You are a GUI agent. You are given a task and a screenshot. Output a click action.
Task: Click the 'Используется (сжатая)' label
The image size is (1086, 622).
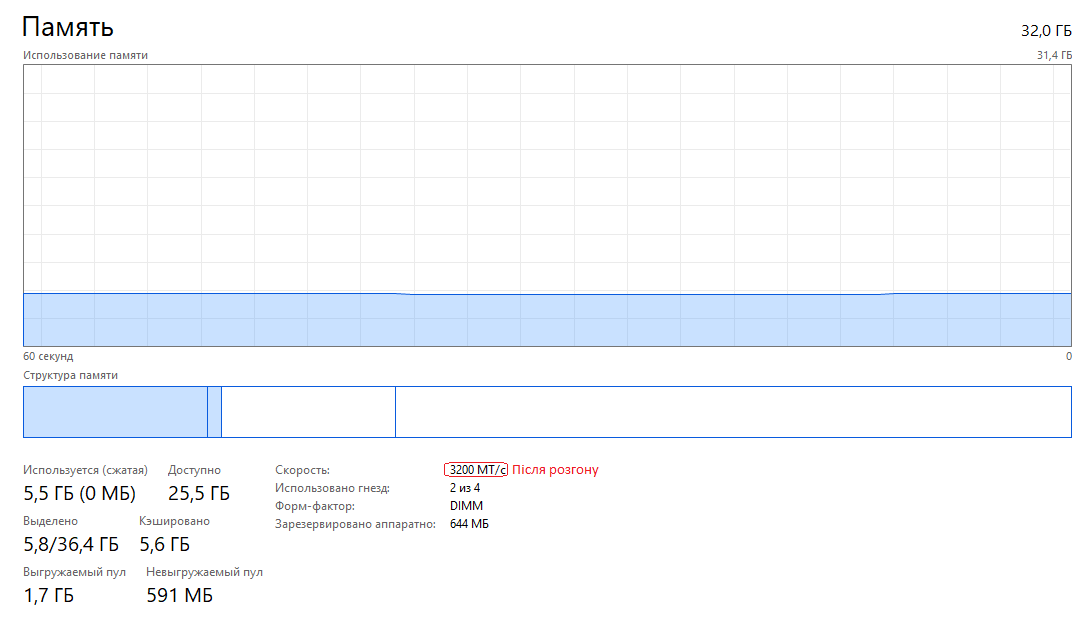coord(85,470)
